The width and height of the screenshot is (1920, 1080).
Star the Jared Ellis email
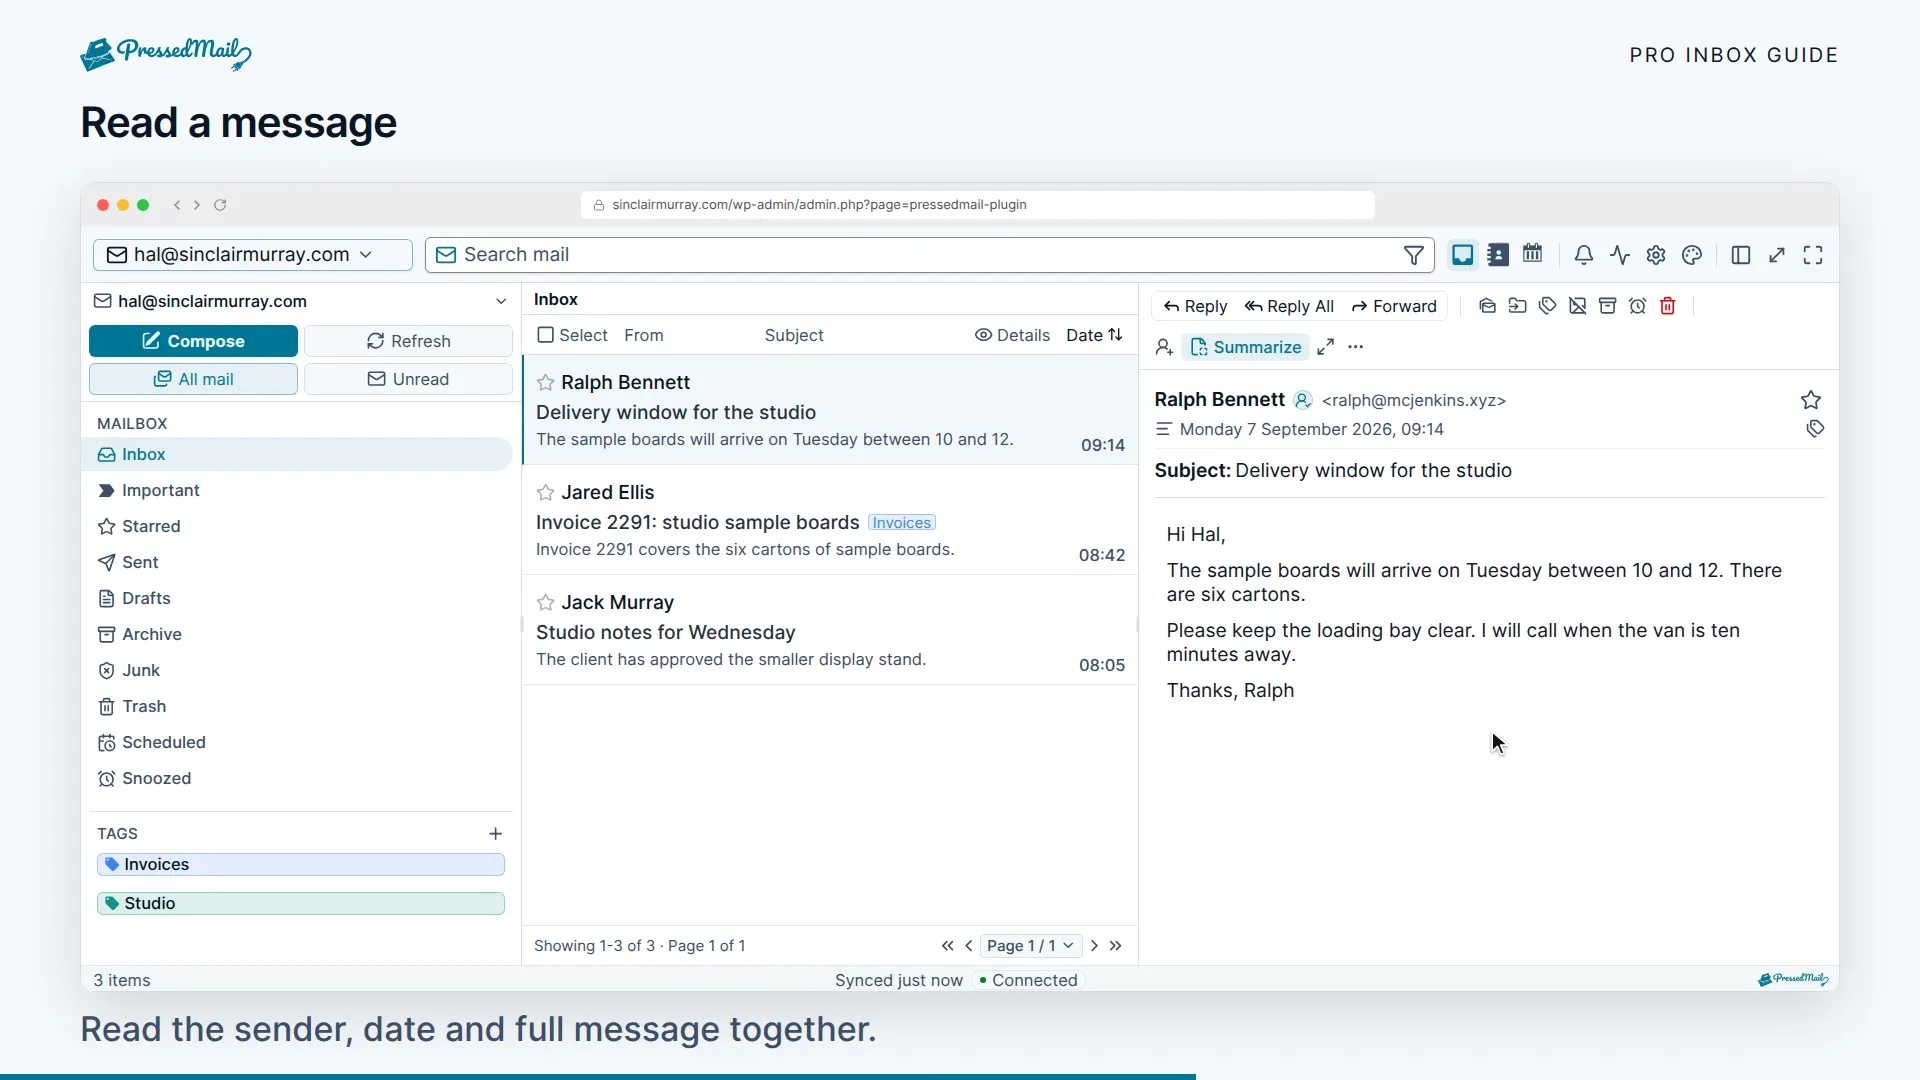[x=545, y=493]
